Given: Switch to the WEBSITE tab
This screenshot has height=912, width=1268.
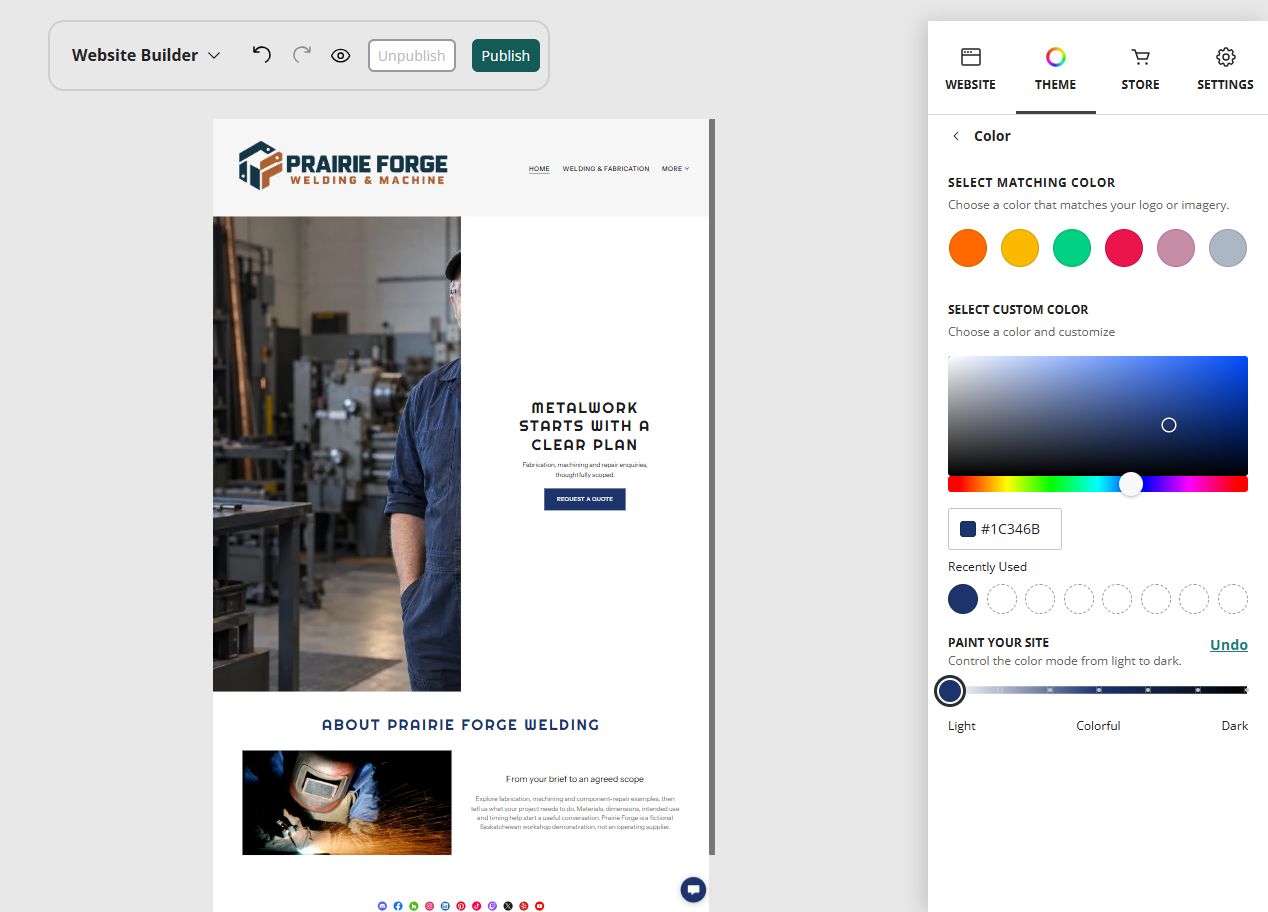Looking at the screenshot, I should 970,69.
